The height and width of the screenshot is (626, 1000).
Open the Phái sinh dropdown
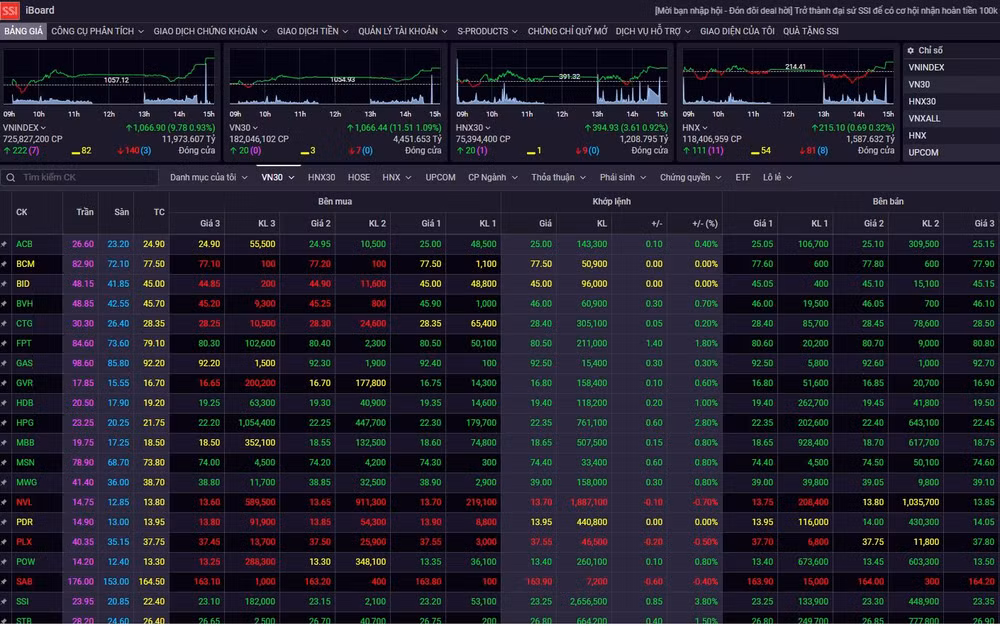(622, 178)
